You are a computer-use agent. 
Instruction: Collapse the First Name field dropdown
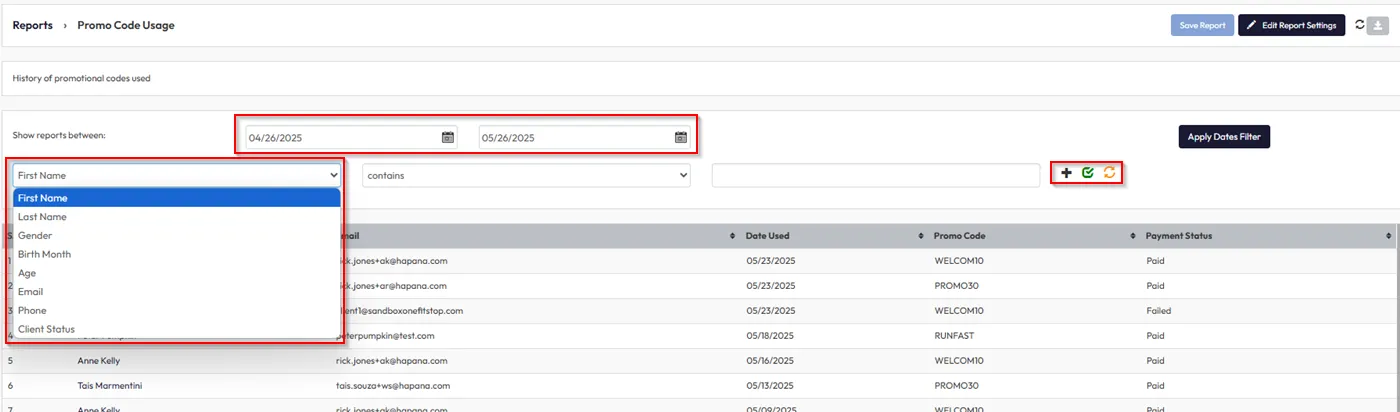coord(177,175)
